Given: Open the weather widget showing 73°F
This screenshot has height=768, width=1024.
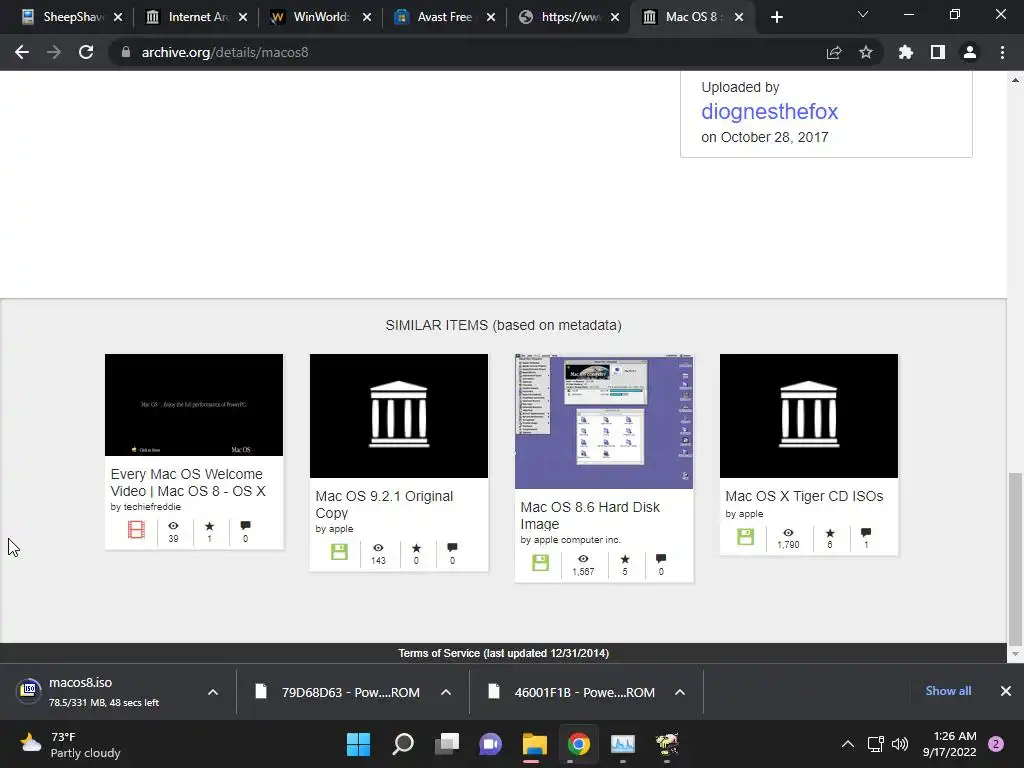Looking at the screenshot, I should click(x=70, y=744).
